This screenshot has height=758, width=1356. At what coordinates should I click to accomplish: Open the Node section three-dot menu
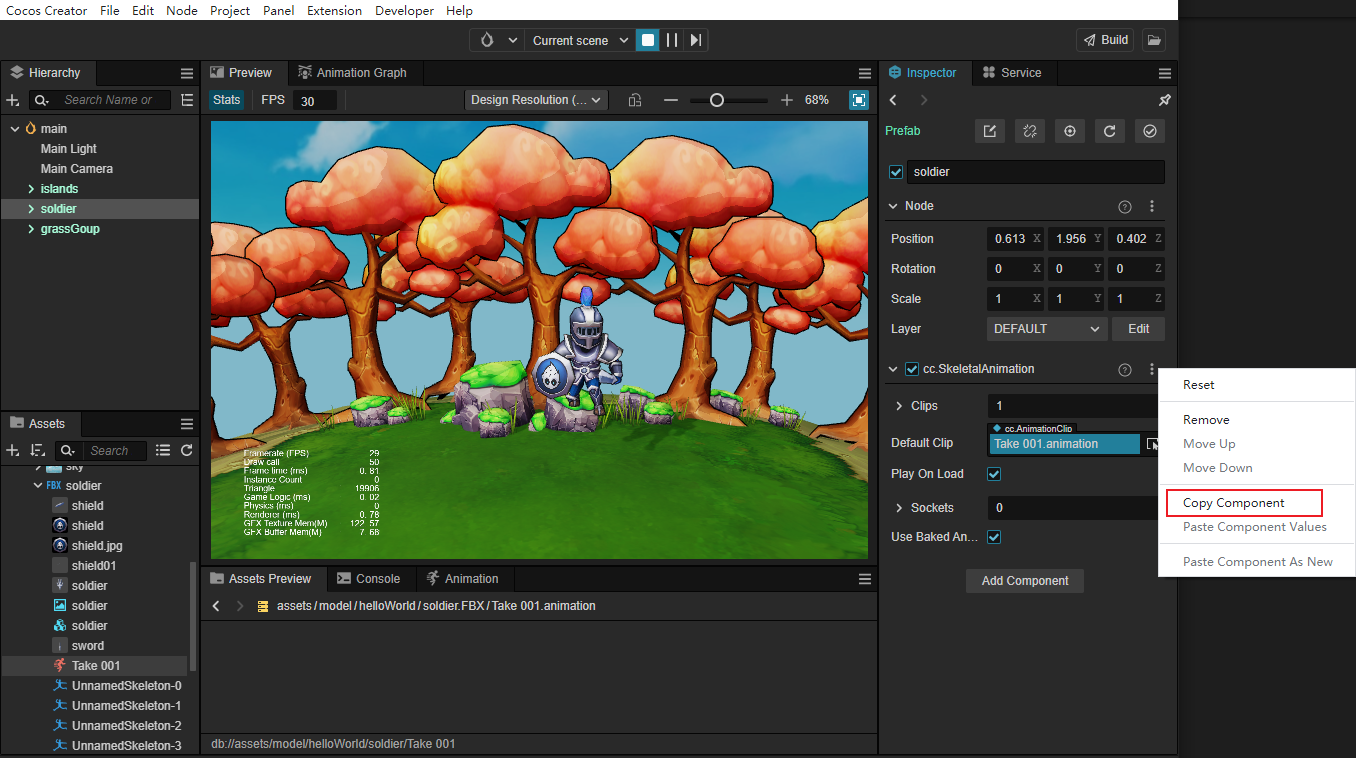coord(1152,206)
